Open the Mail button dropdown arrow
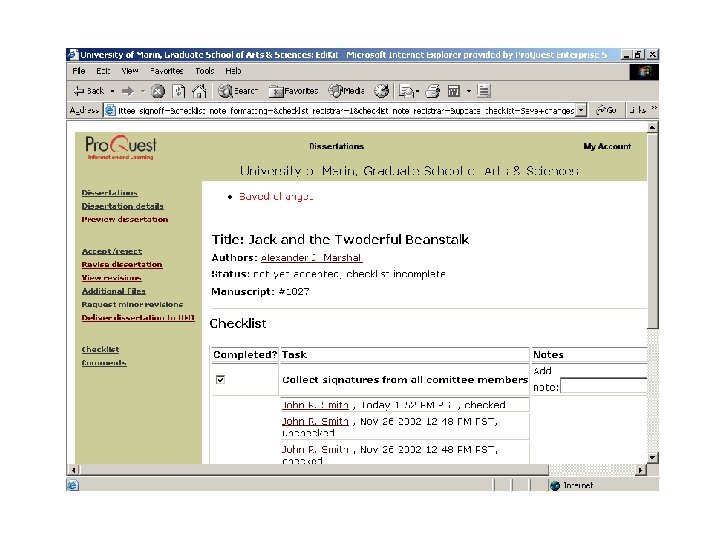This screenshot has width=720, height=540. (417, 91)
